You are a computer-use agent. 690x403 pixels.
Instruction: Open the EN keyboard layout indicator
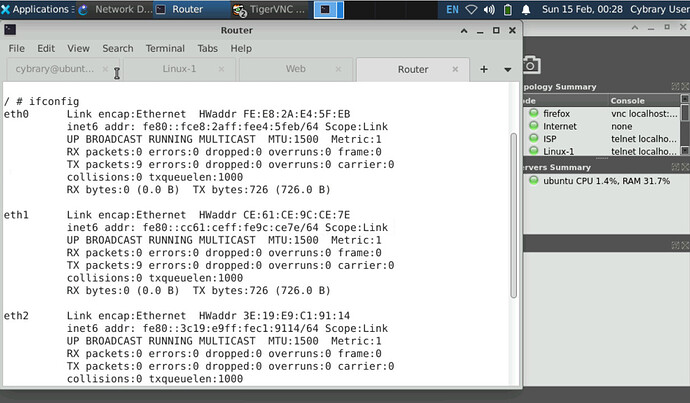pyautogui.click(x=452, y=9)
